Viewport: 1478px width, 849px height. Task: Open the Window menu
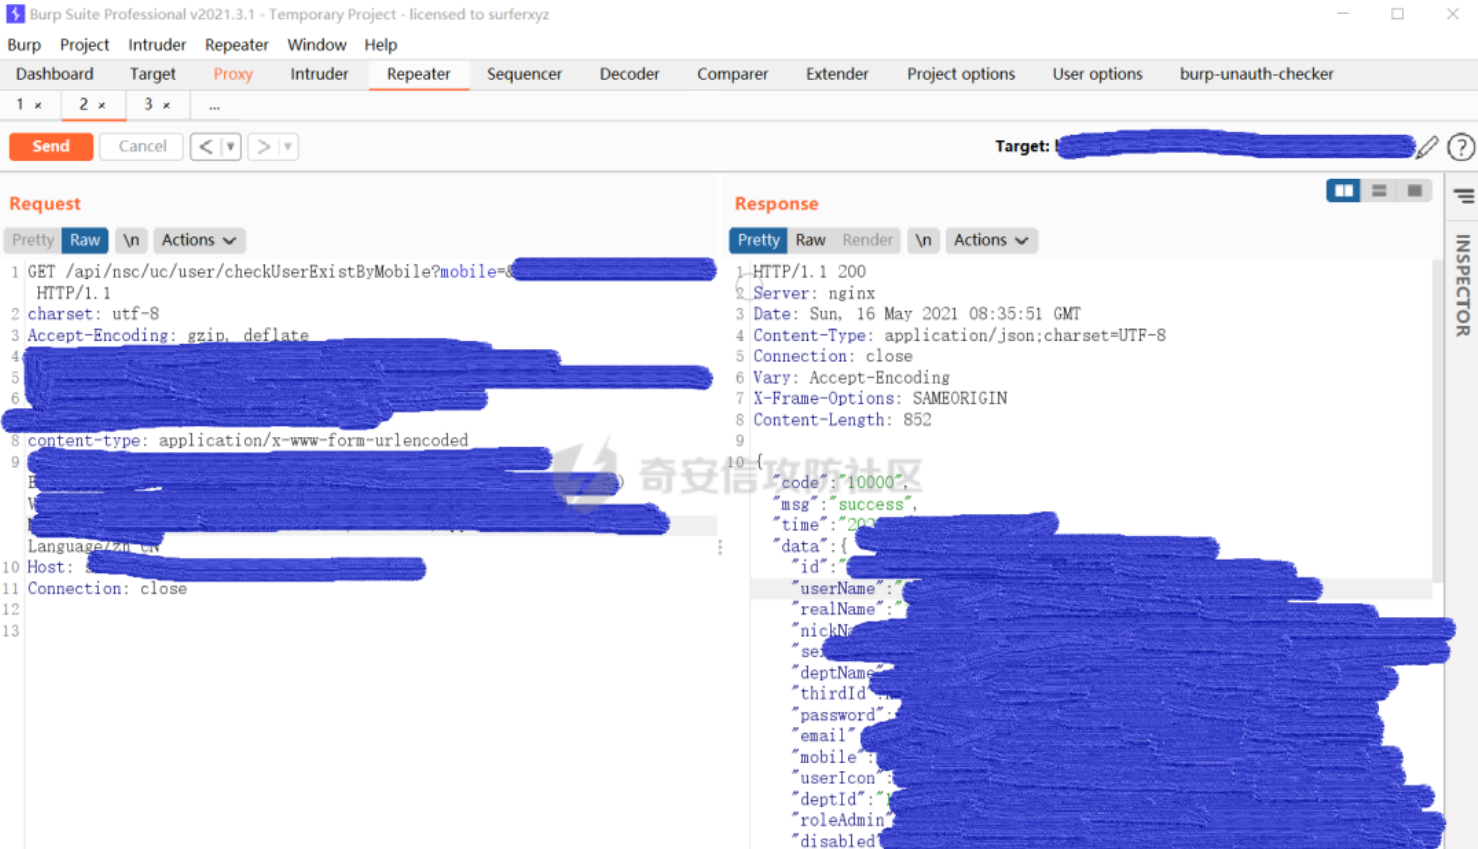coord(317,45)
